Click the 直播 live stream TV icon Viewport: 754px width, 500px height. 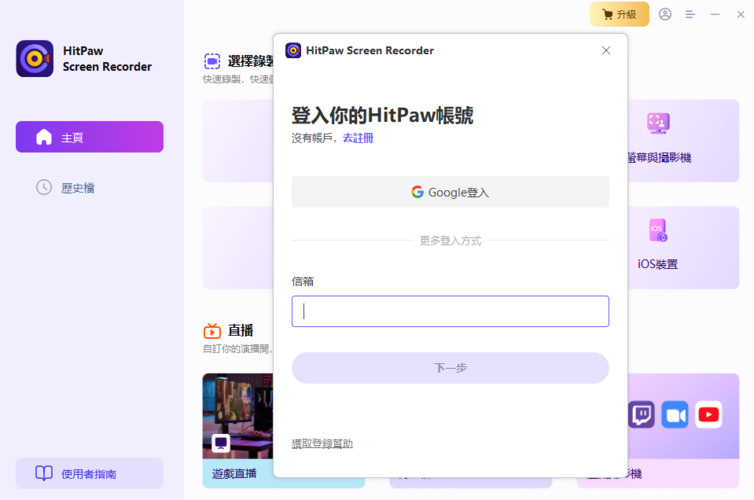tap(212, 331)
